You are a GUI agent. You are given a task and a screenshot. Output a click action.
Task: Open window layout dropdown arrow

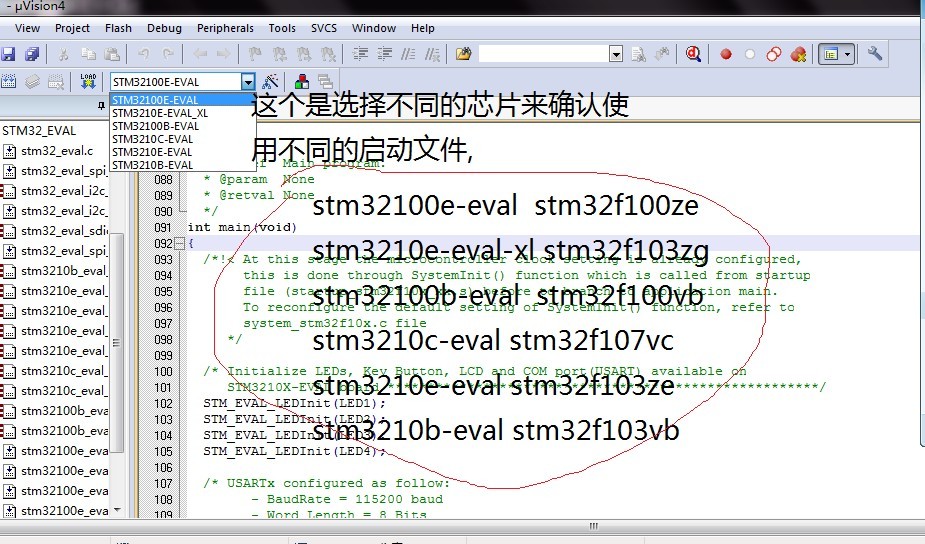[848, 54]
